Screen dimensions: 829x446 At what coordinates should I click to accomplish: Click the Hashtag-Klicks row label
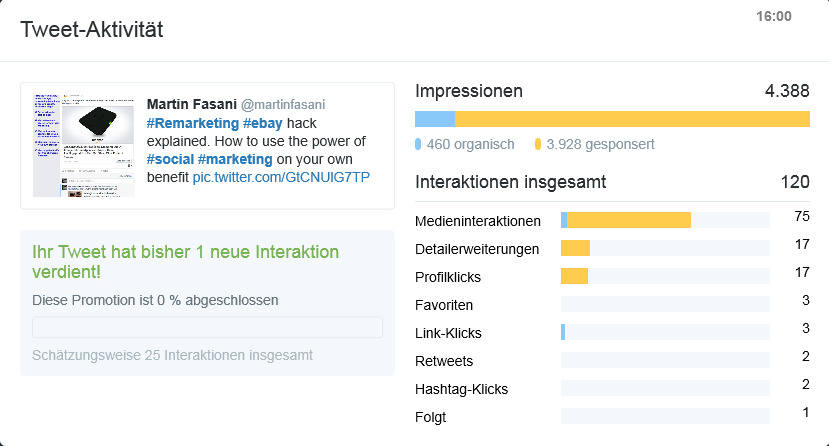[461, 389]
